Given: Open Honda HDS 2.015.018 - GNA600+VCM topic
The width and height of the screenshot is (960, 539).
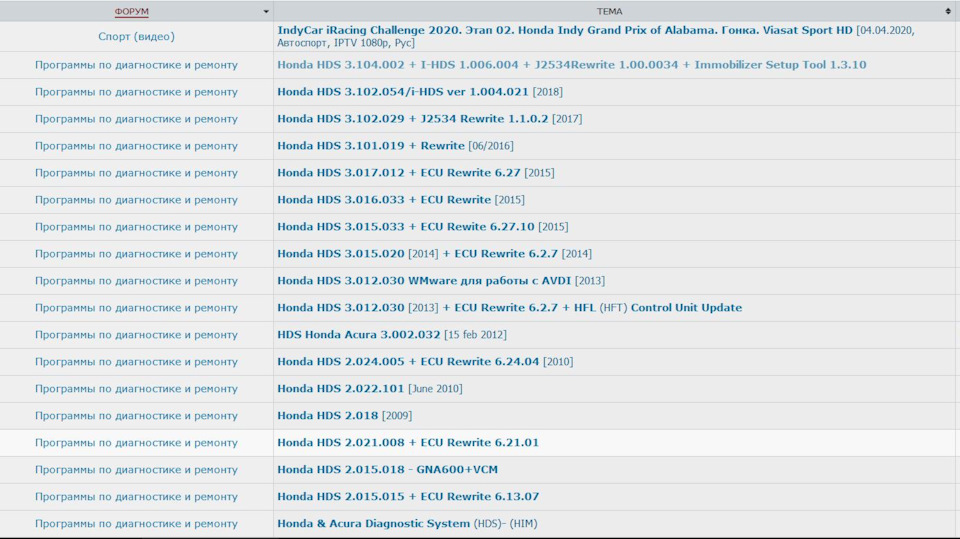Looking at the screenshot, I should pyautogui.click(x=388, y=469).
